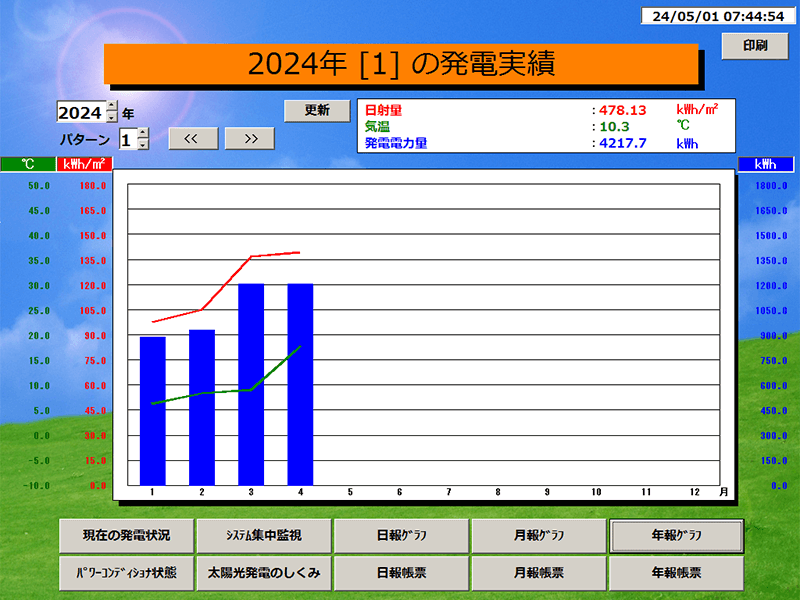Click the パターン input field showing 1
Screen dimensions: 800x600
128,139
